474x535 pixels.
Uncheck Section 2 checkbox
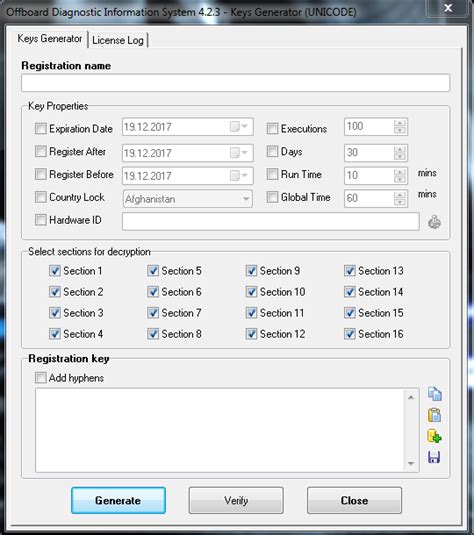click(55, 292)
